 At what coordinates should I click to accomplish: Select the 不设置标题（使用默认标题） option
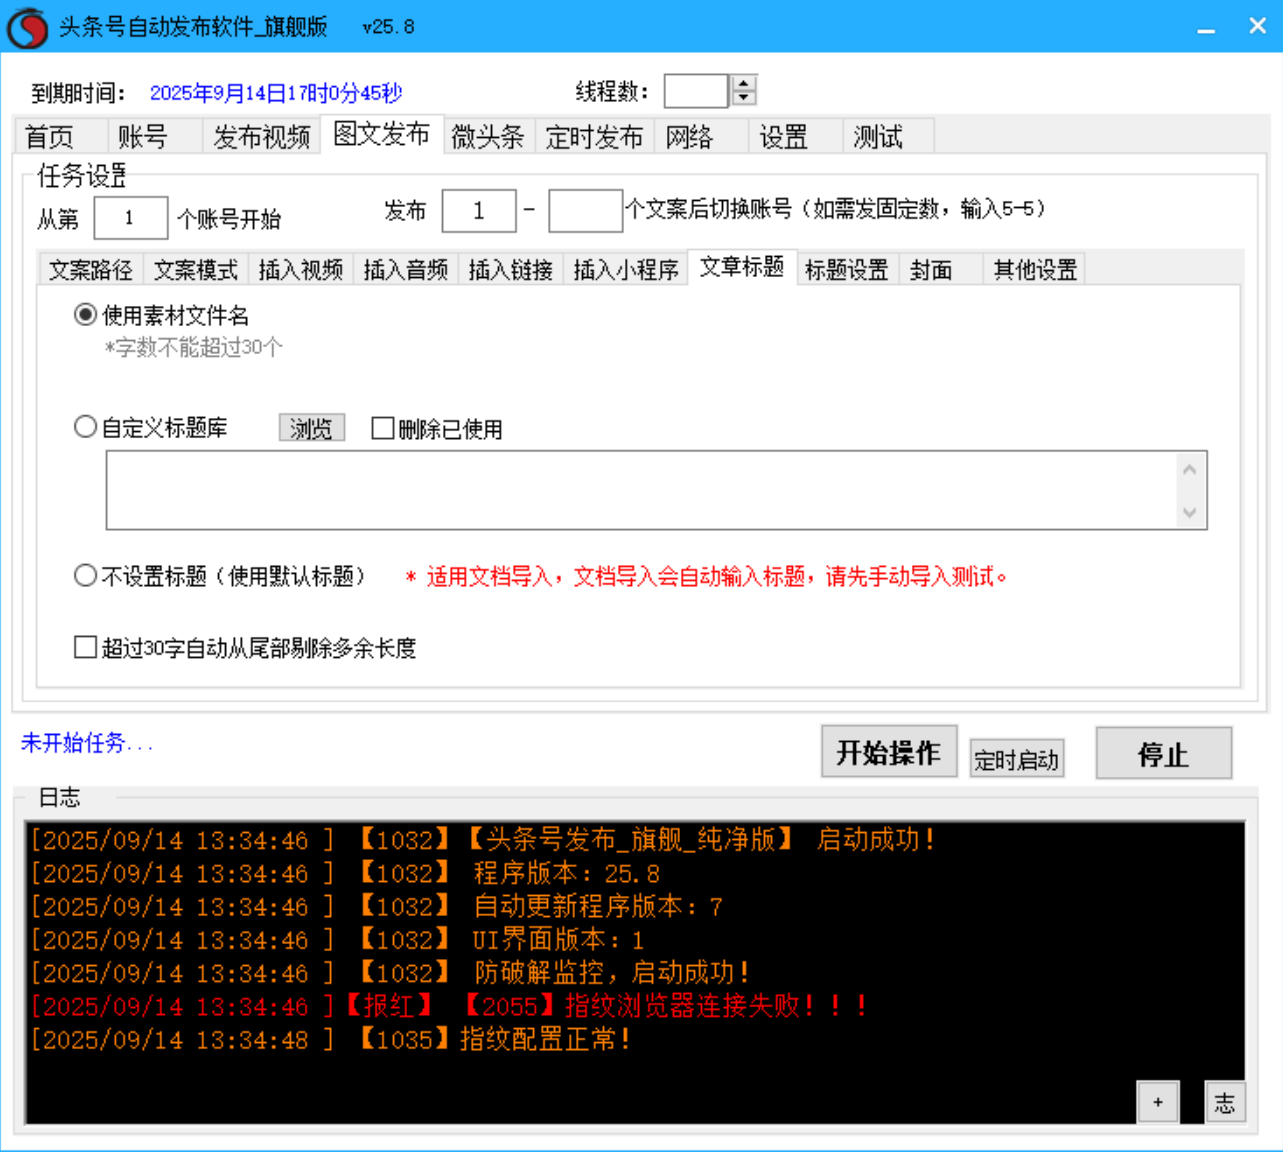[85, 576]
